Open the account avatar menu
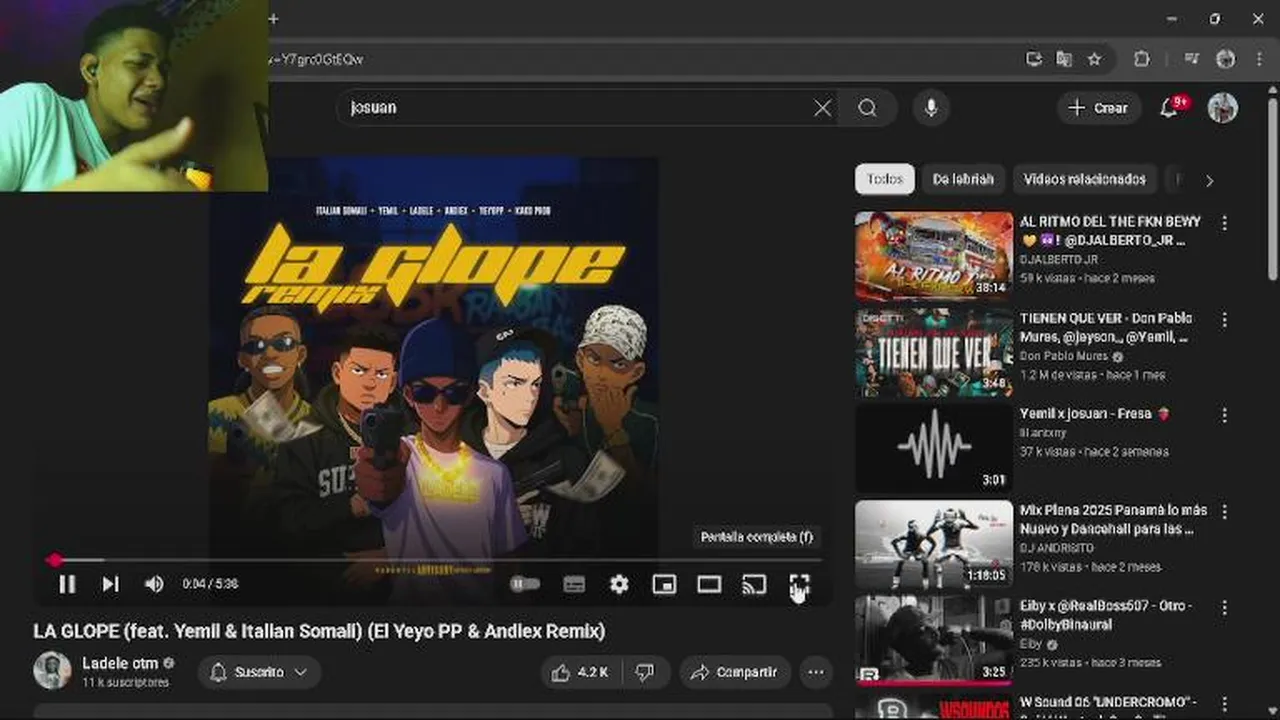Viewport: 1280px width, 720px height. [x=1223, y=108]
